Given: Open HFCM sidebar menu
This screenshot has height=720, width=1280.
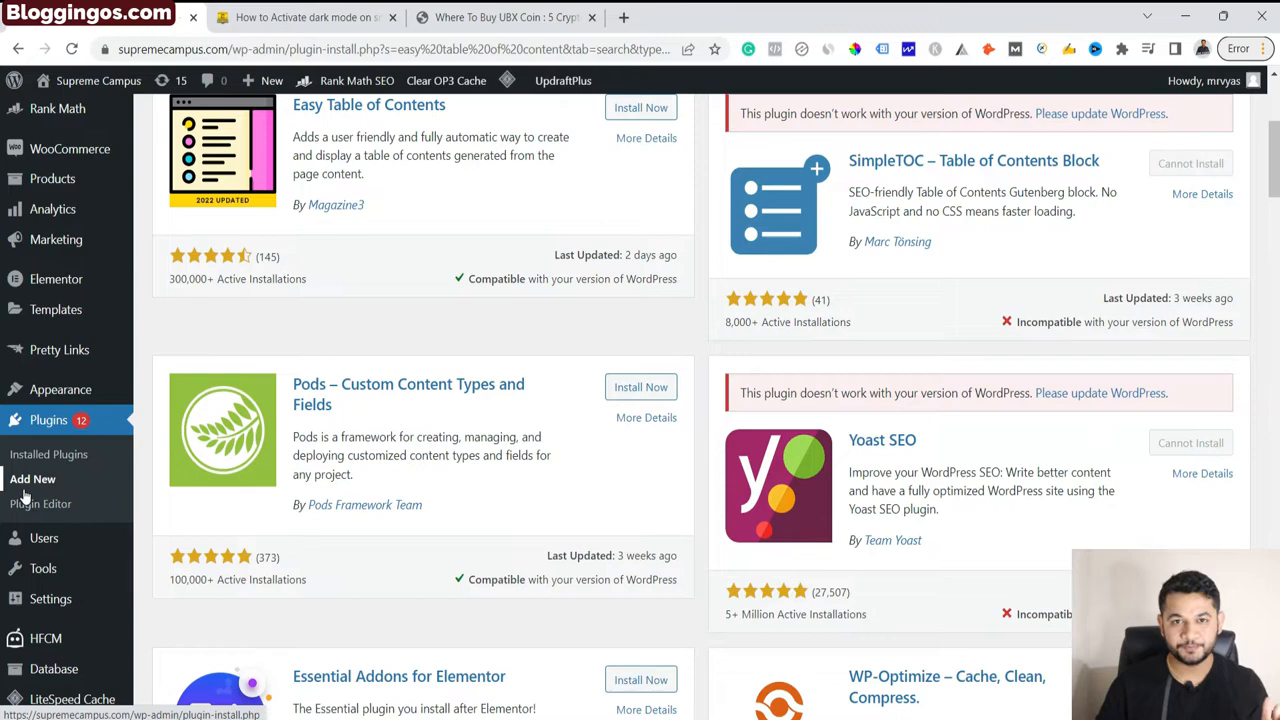Looking at the screenshot, I should coord(45,638).
